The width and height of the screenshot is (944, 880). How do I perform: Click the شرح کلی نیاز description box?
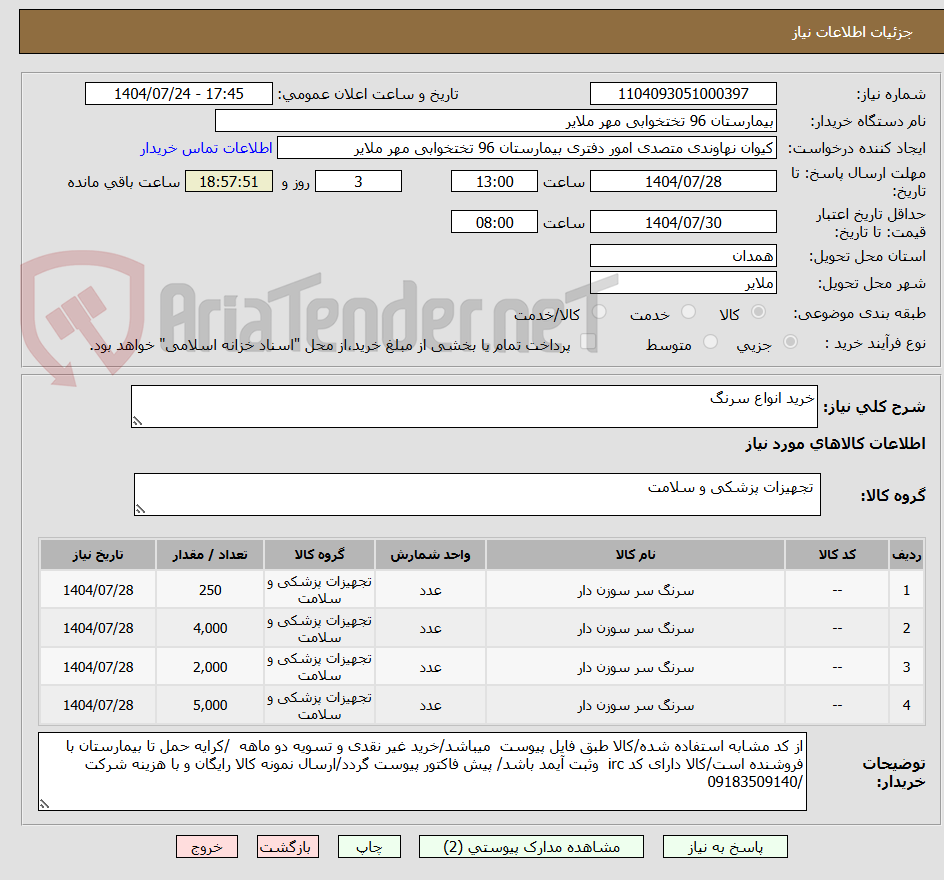point(474,404)
